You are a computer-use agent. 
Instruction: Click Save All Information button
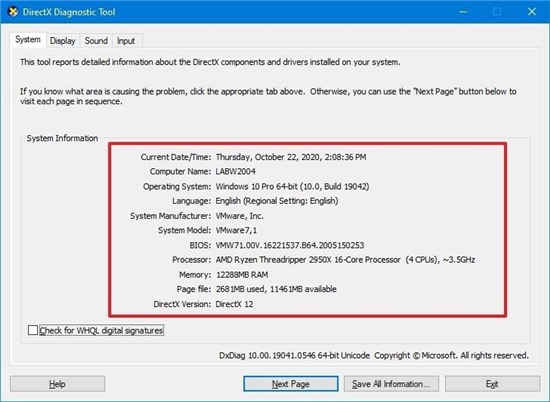[391, 384]
